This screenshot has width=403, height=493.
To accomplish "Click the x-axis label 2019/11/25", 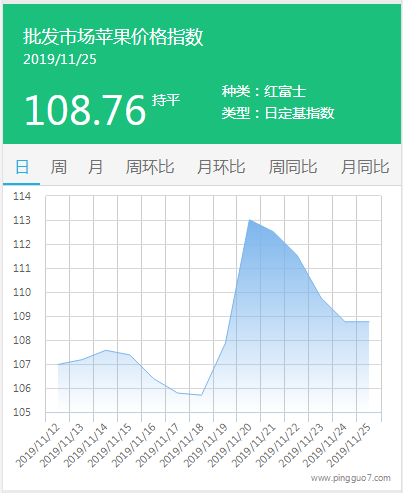I will (349, 445).
